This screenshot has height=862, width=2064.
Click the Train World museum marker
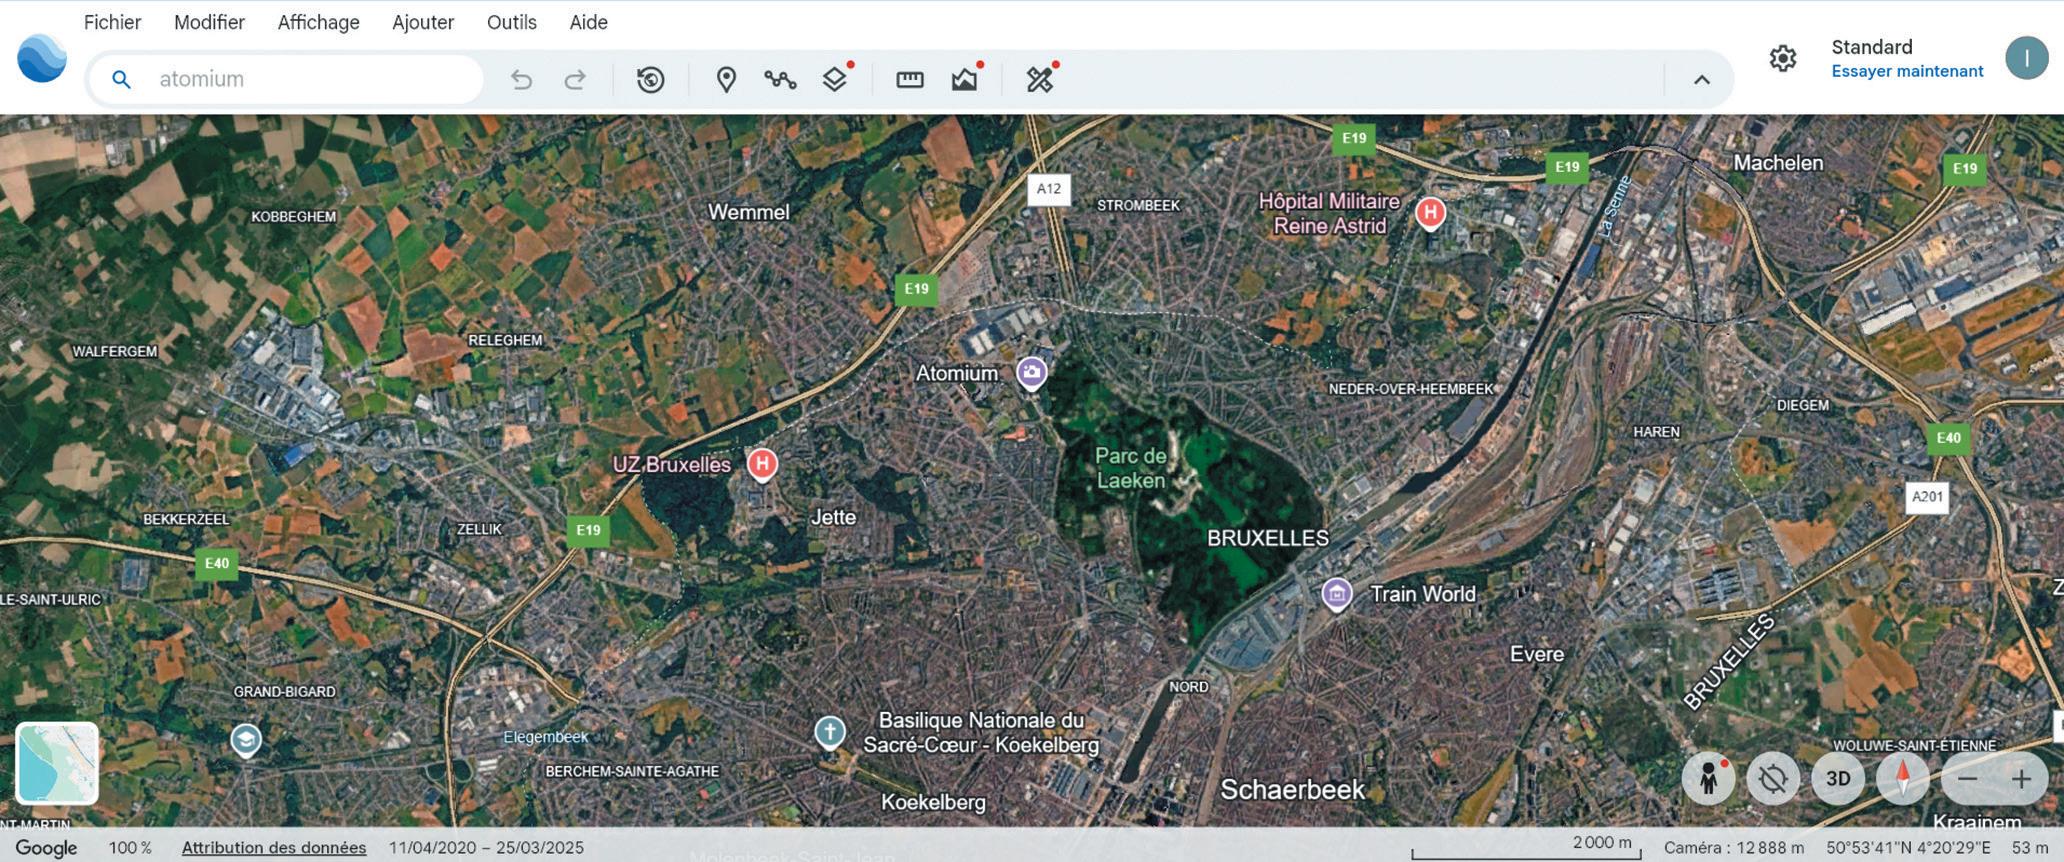coord(1337,594)
